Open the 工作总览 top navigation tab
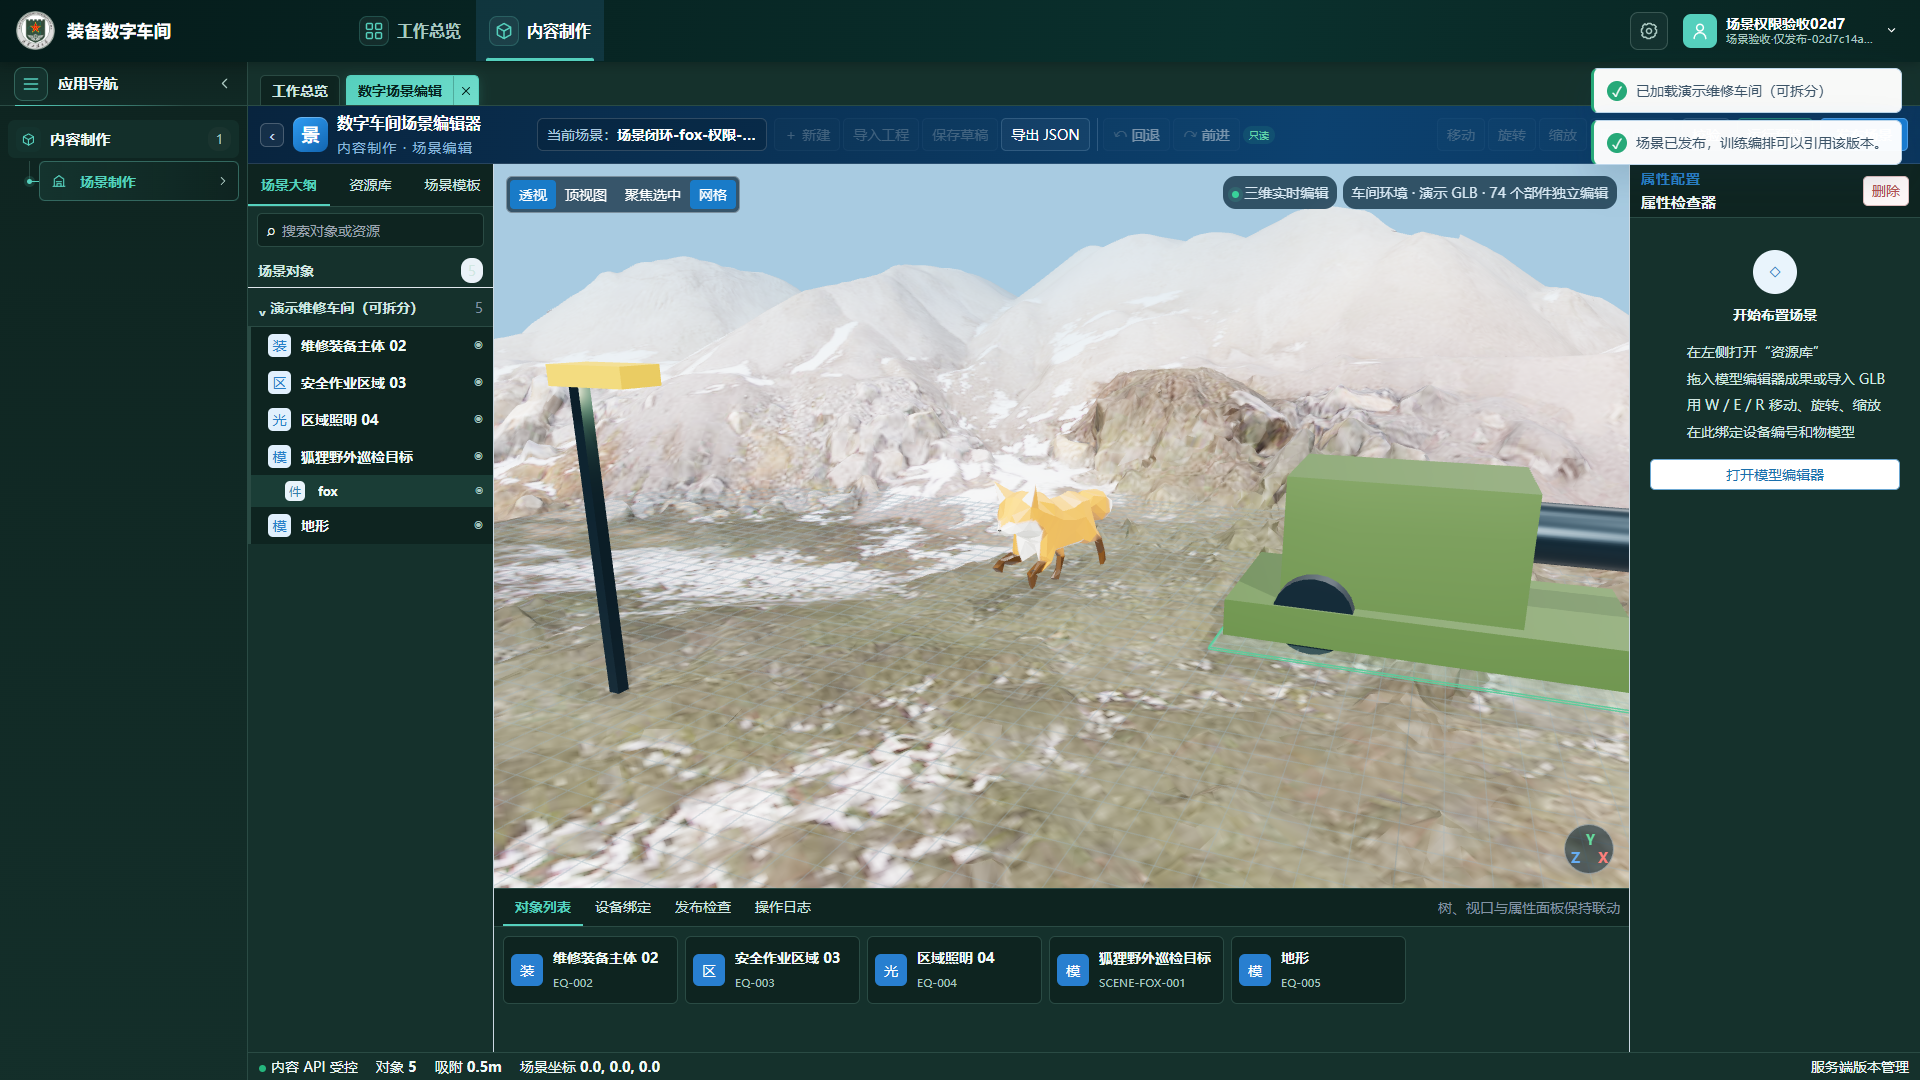Screen dimensions: 1920x1080 pyautogui.click(x=411, y=31)
